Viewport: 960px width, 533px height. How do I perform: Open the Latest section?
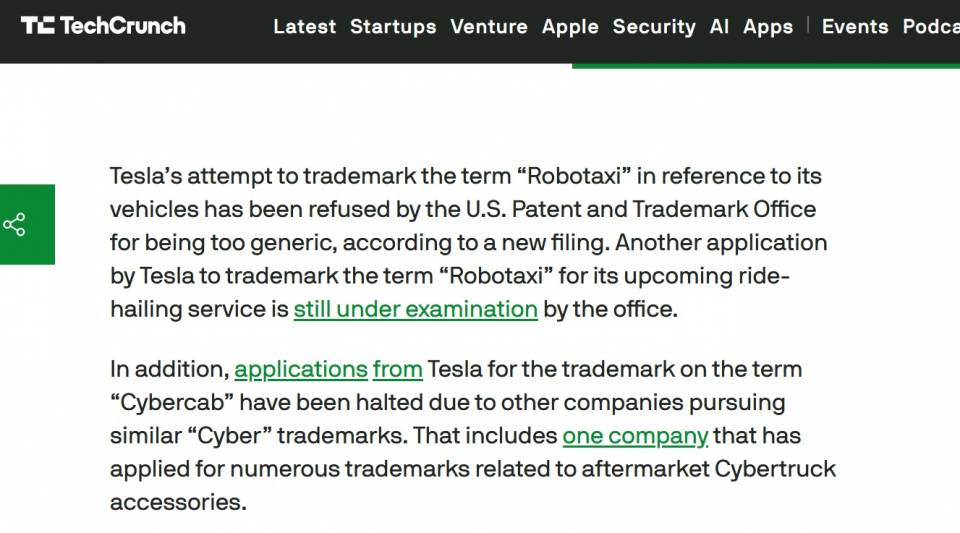[x=304, y=26]
